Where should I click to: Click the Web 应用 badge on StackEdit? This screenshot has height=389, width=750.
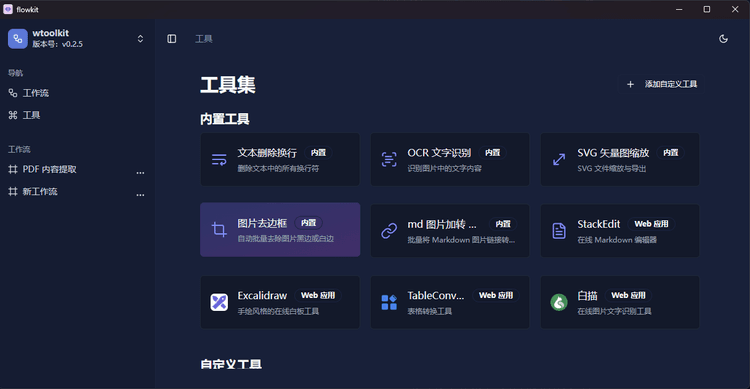[651, 224]
